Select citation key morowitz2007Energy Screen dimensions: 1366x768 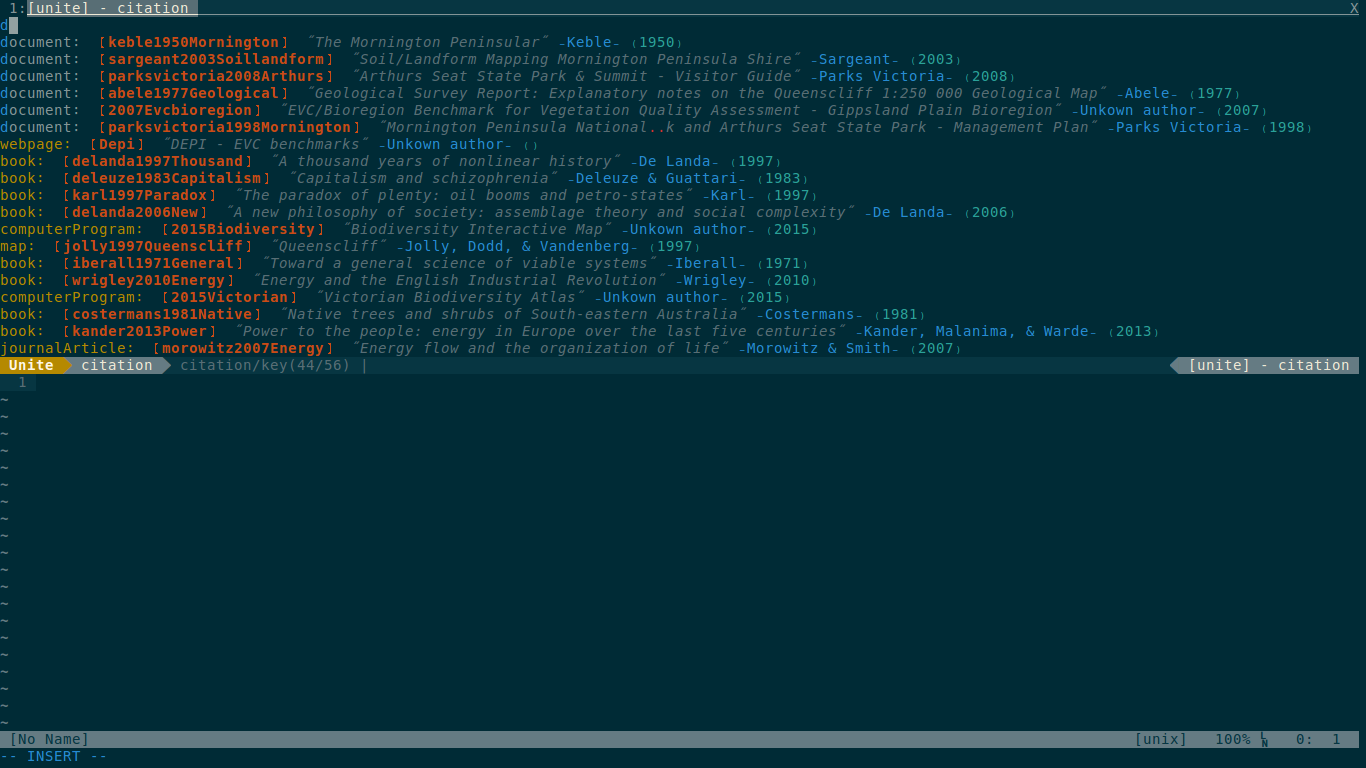(x=243, y=348)
